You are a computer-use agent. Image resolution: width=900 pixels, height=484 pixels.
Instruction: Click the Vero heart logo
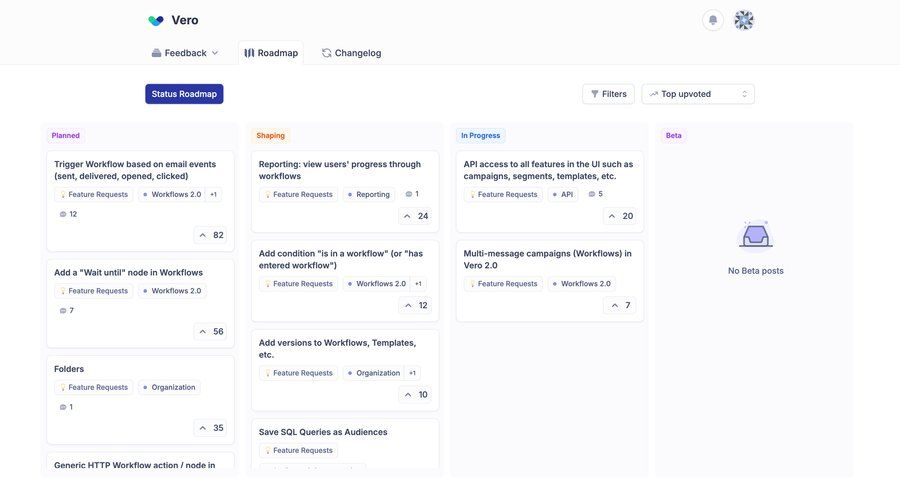pyautogui.click(x=156, y=20)
